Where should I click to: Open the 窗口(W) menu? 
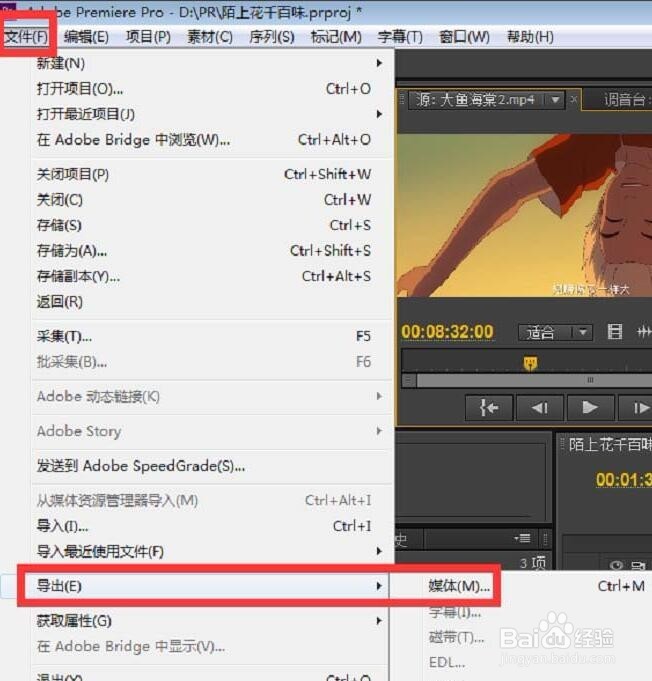click(464, 36)
